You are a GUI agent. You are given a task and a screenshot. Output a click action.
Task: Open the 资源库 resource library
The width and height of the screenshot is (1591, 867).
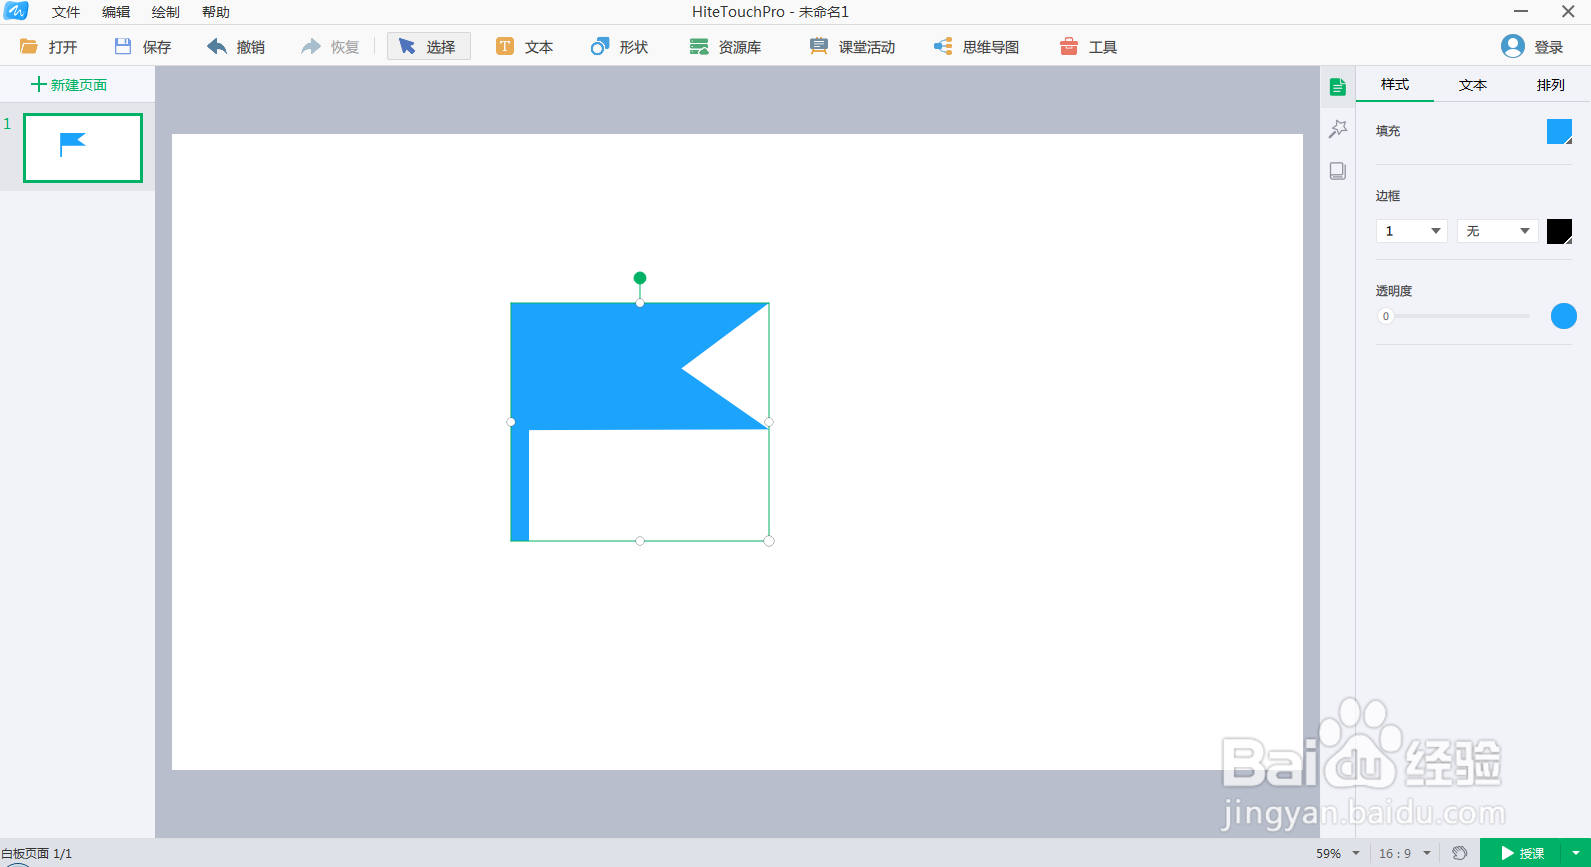tap(725, 47)
